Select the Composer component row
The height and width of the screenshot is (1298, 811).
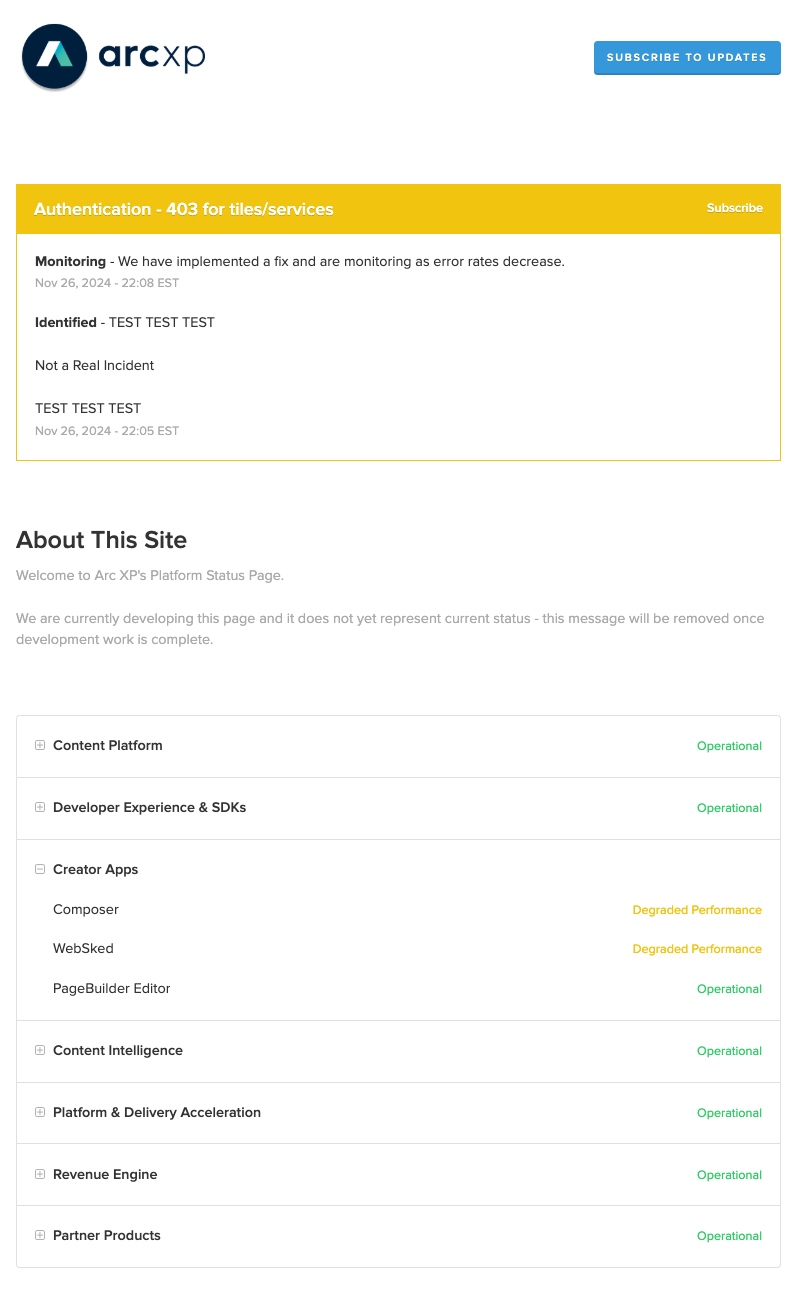398,910
